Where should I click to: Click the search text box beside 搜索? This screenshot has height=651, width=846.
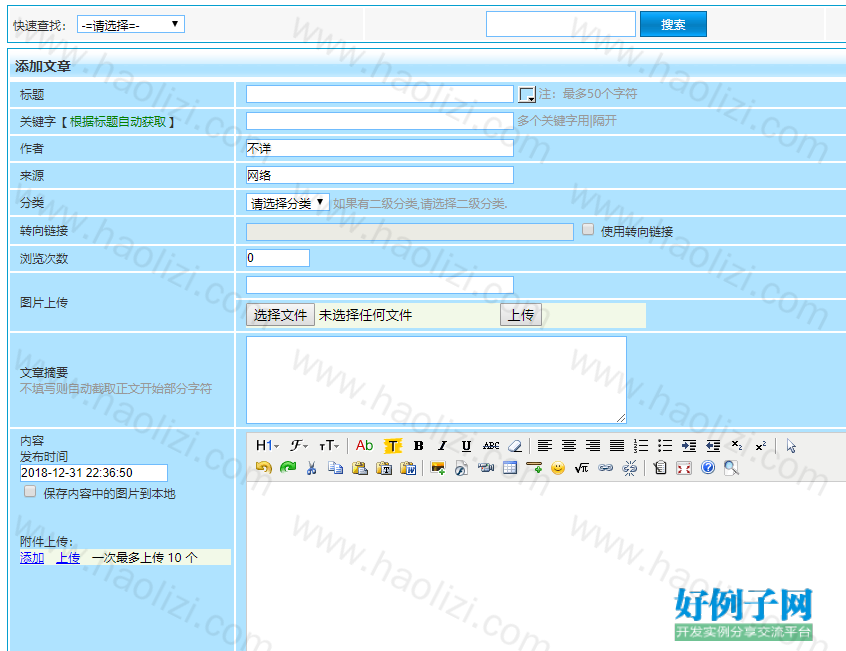tap(561, 24)
